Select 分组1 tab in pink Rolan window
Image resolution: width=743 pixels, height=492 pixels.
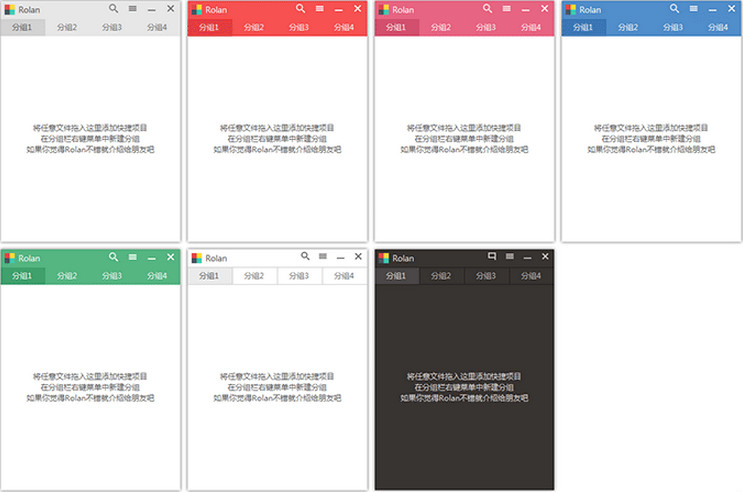click(x=397, y=27)
